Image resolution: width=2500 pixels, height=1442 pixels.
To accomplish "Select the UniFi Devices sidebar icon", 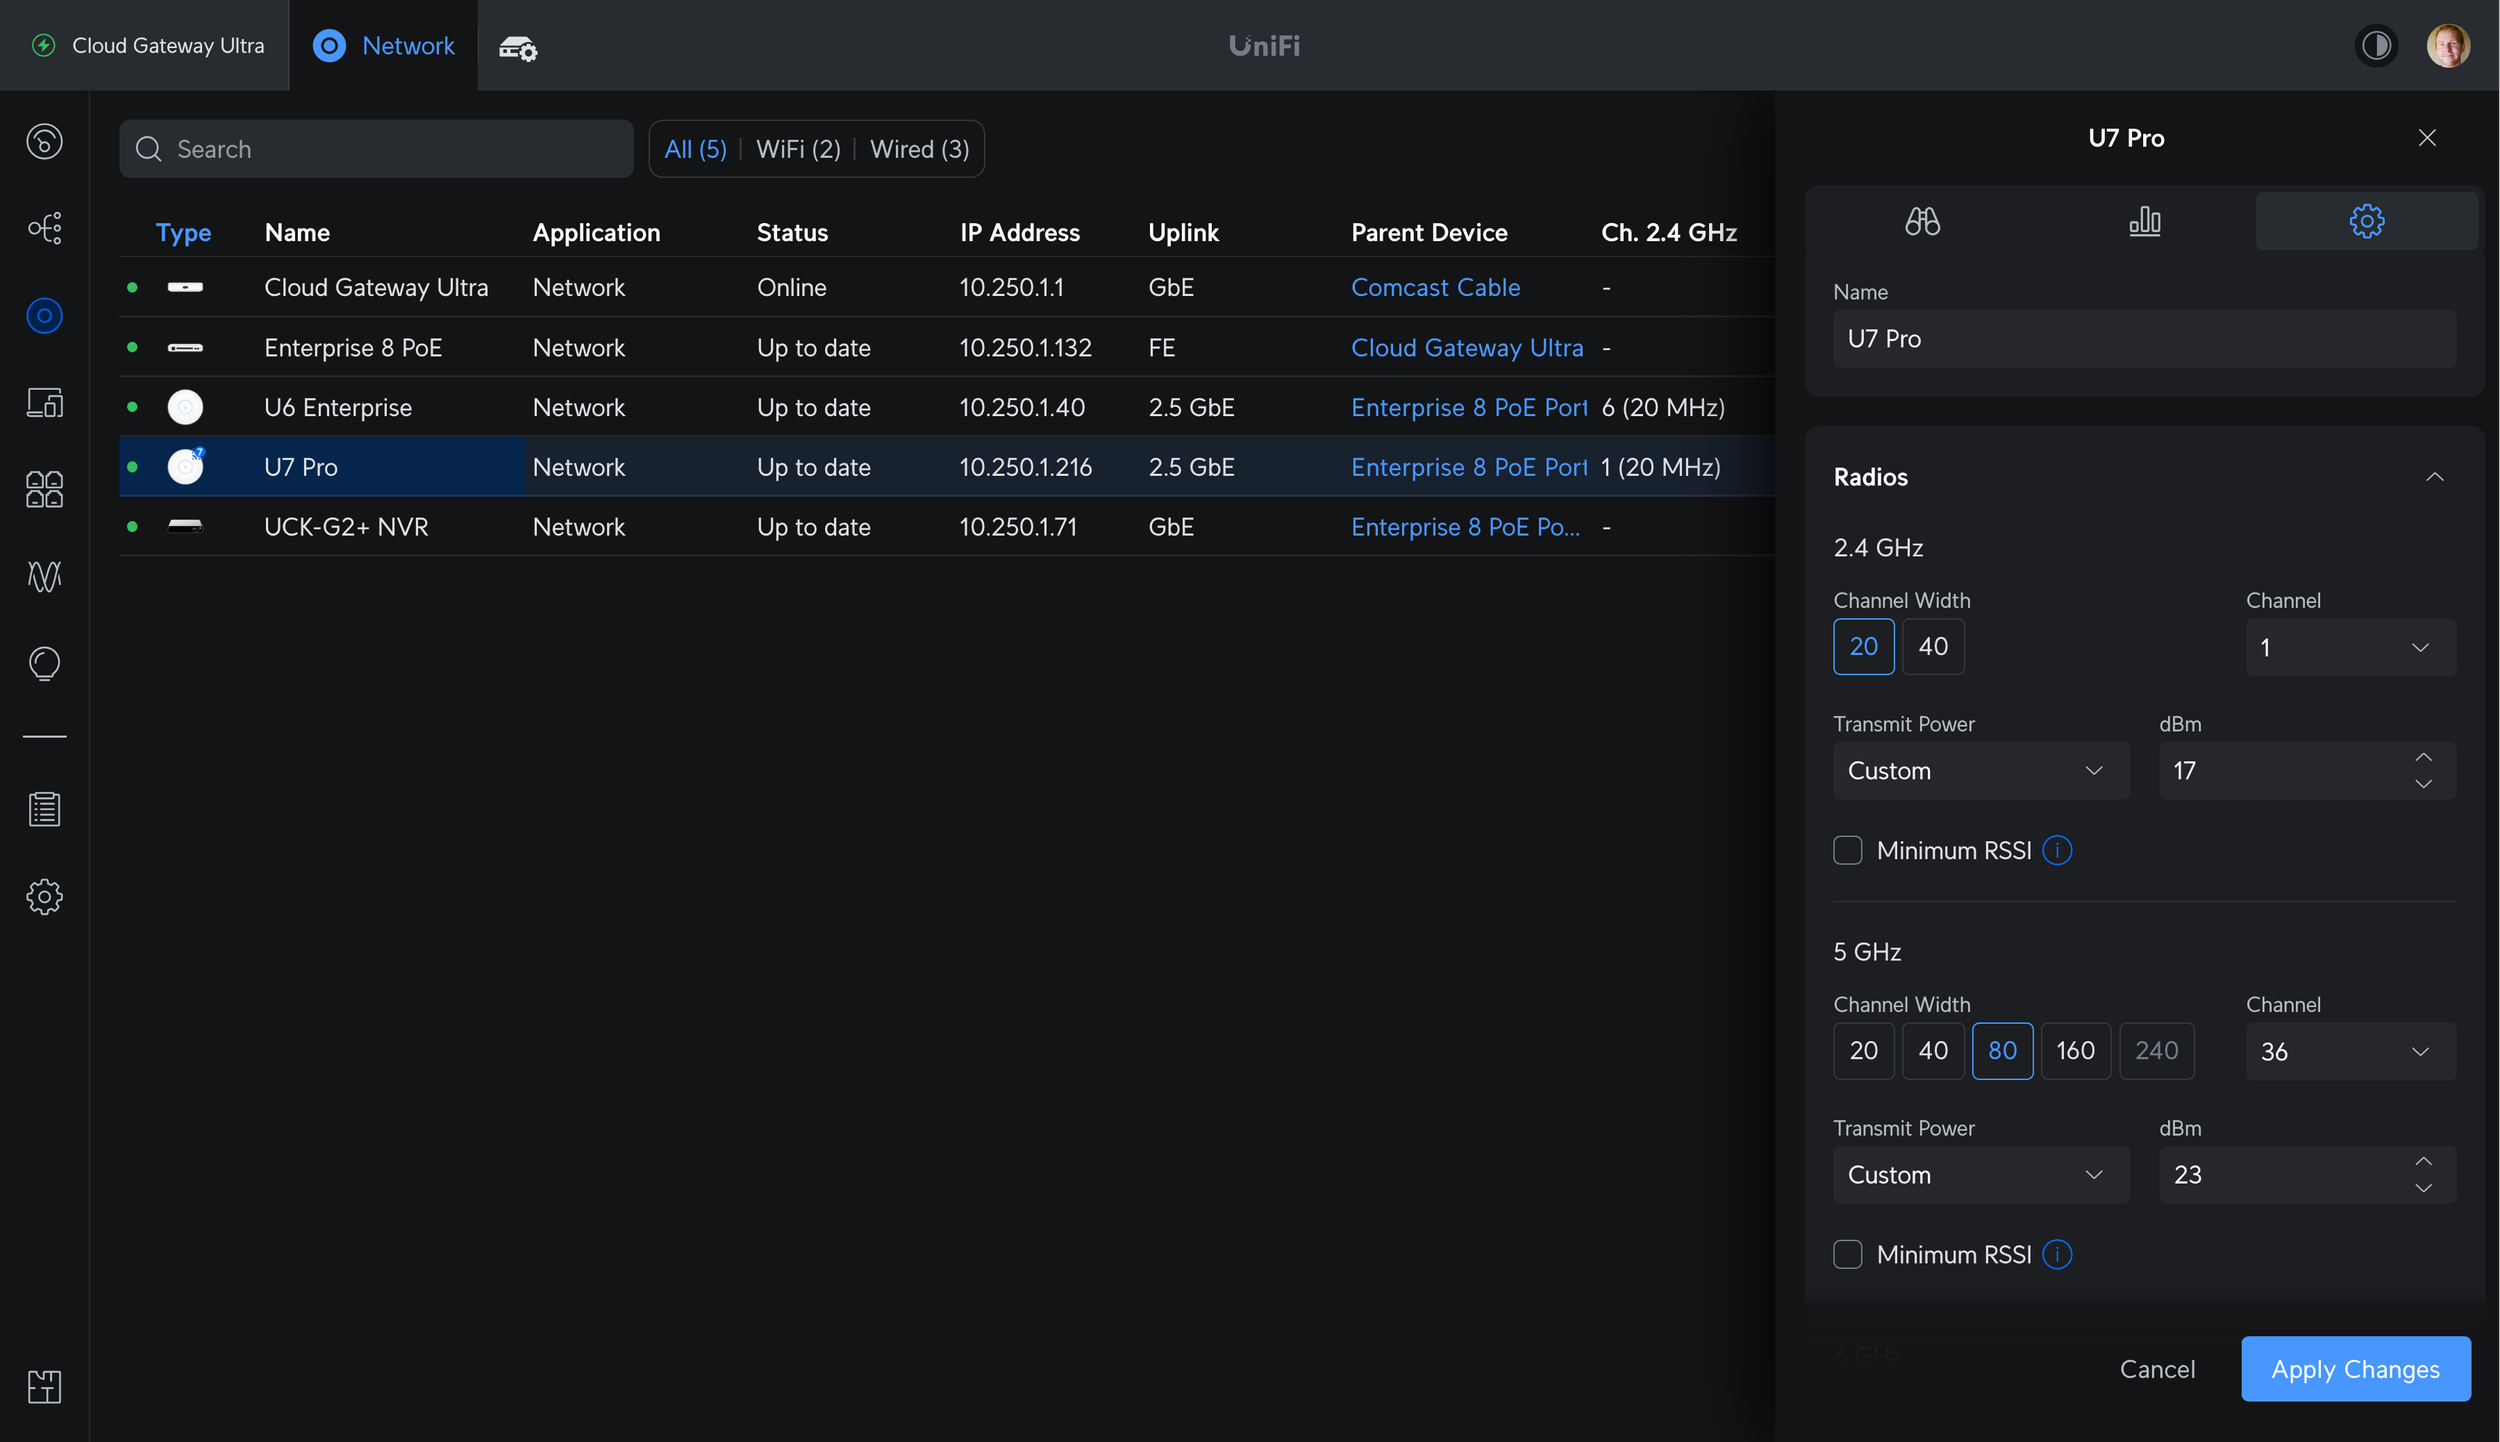I will click(x=44, y=316).
